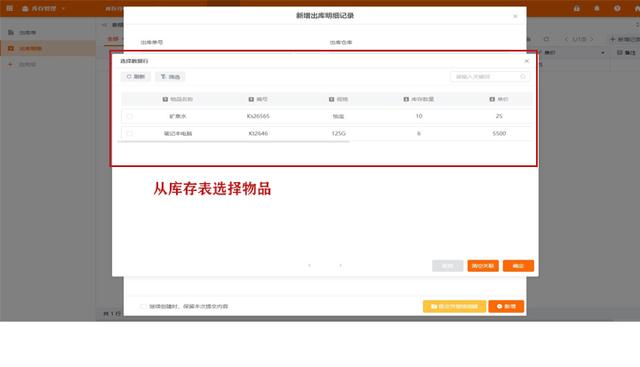The image size is (640, 367).
Task: Click the orange 确定 button
Action: pos(518,266)
